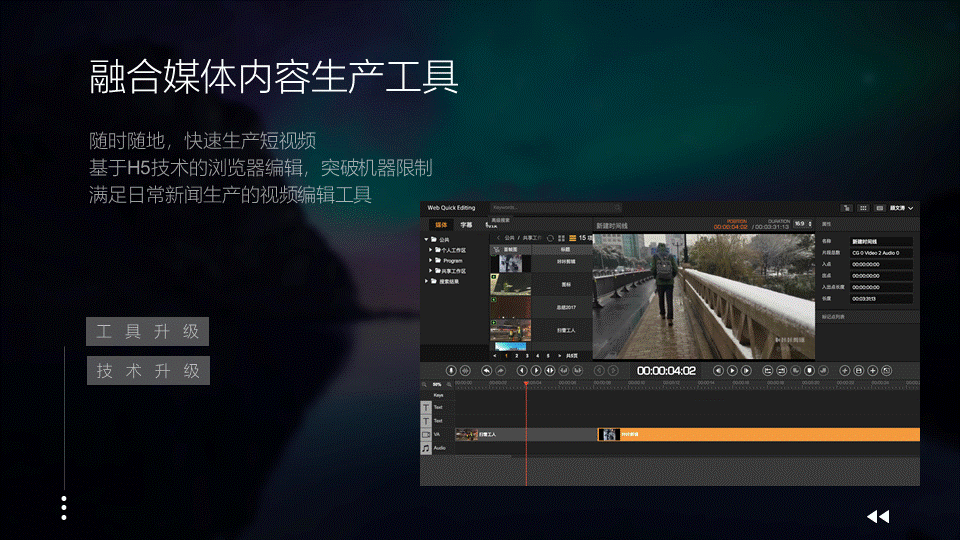Go back using the breadcrumb left arrow

point(498,238)
